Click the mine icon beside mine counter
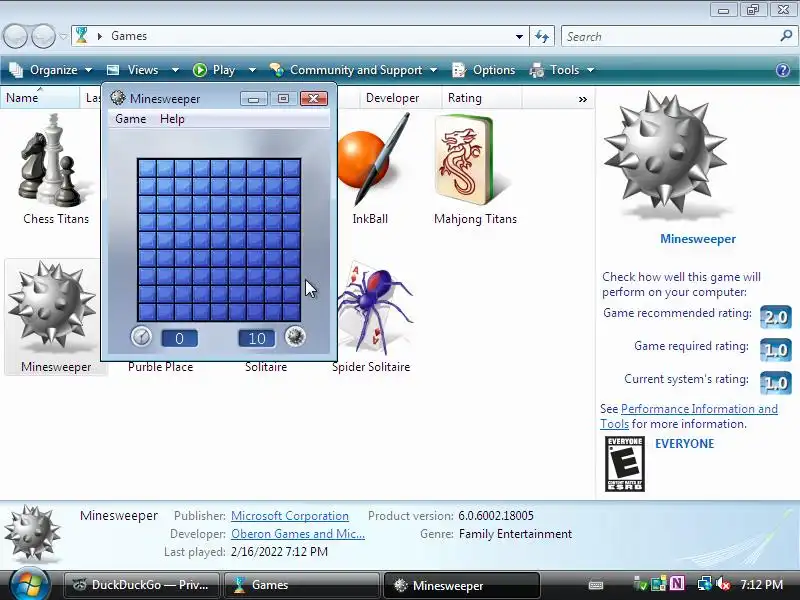The width and height of the screenshot is (800, 600). tap(295, 337)
